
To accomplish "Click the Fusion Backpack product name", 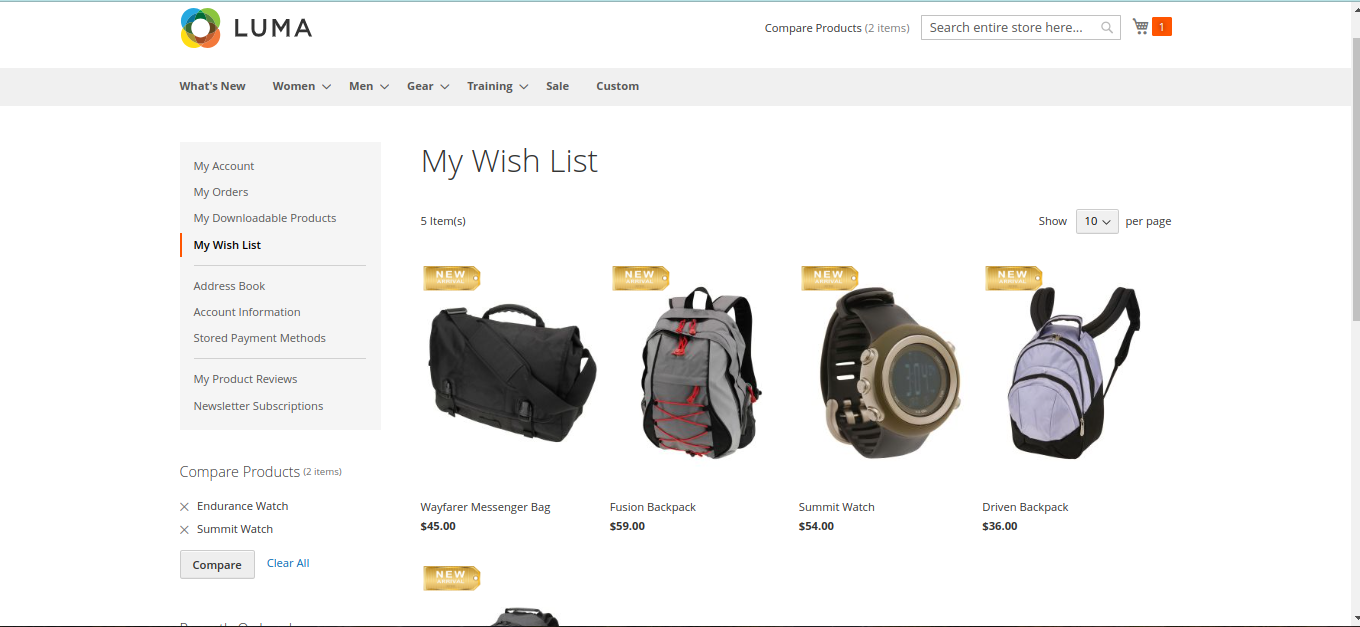I will coord(653,507).
